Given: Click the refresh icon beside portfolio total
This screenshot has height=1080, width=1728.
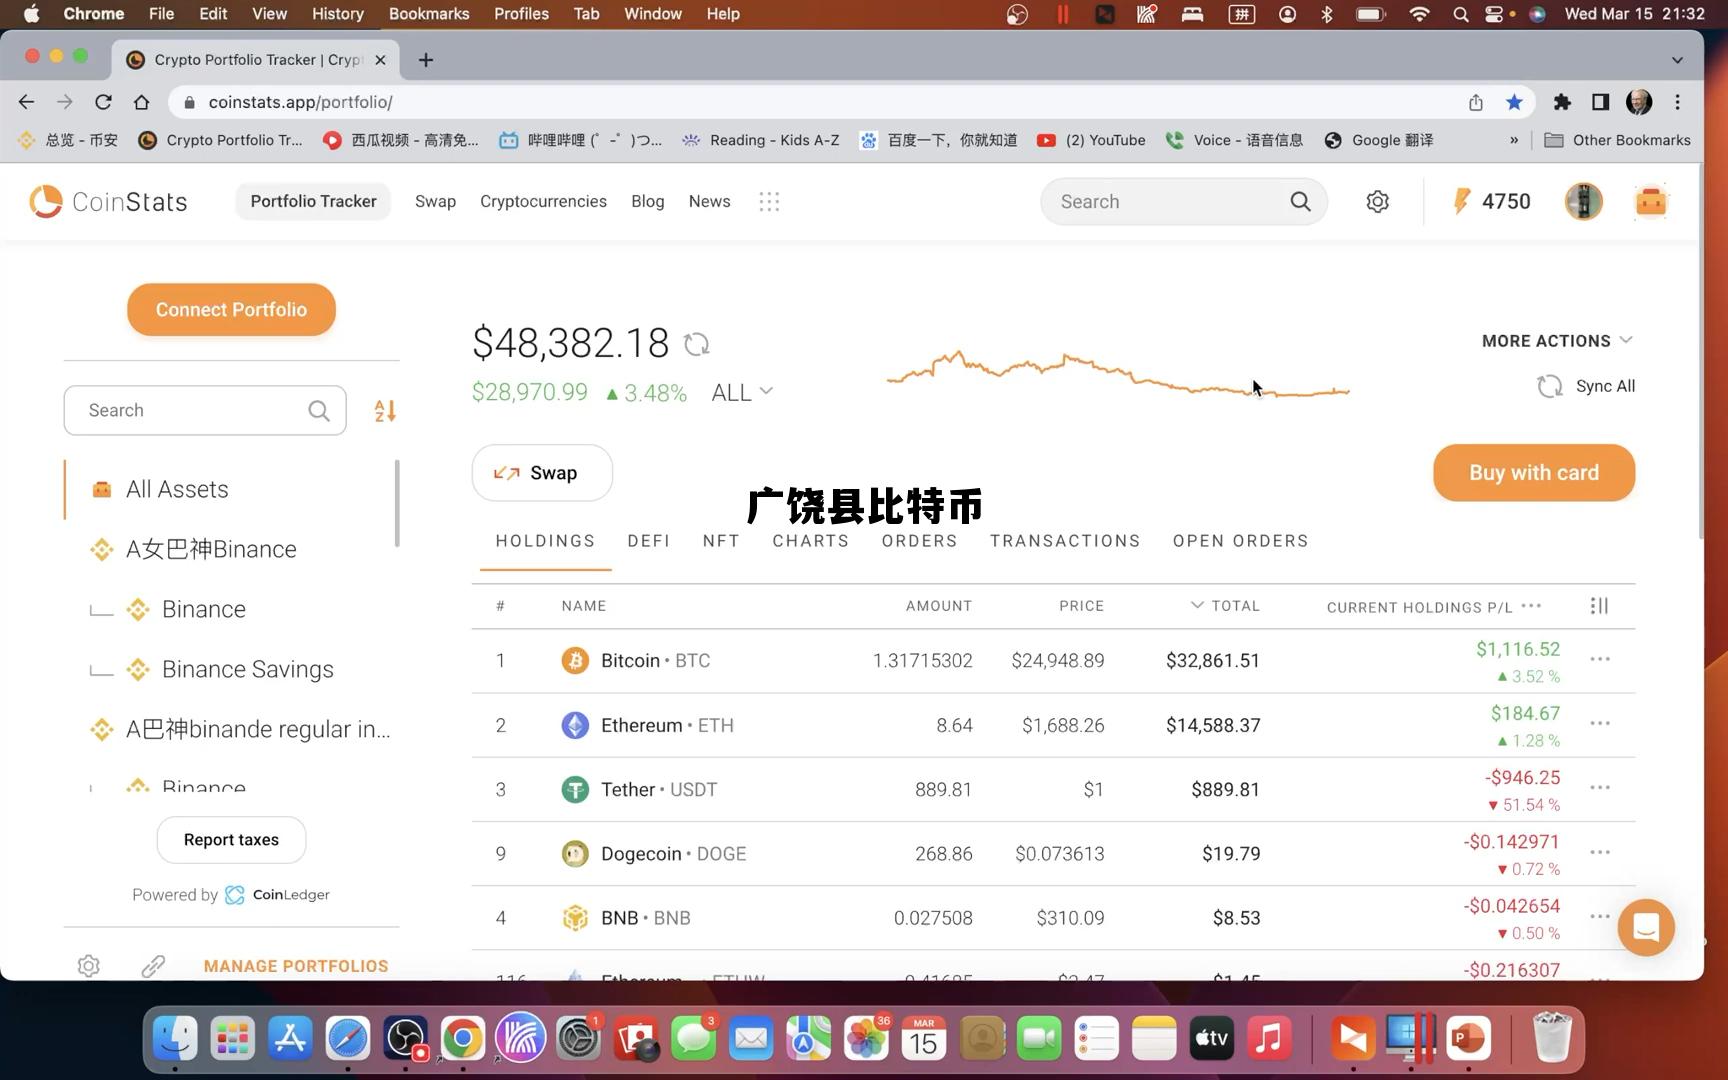Looking at the screenshot, I should pos(696,344).
